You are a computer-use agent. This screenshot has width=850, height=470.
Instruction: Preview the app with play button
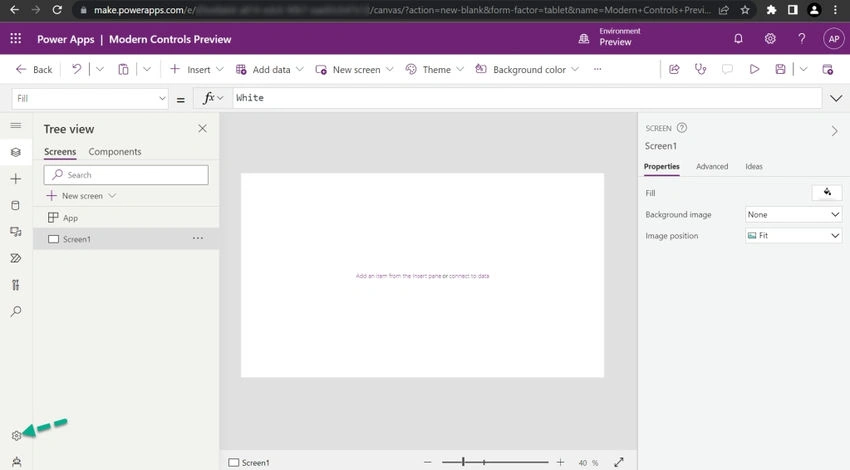754,69
